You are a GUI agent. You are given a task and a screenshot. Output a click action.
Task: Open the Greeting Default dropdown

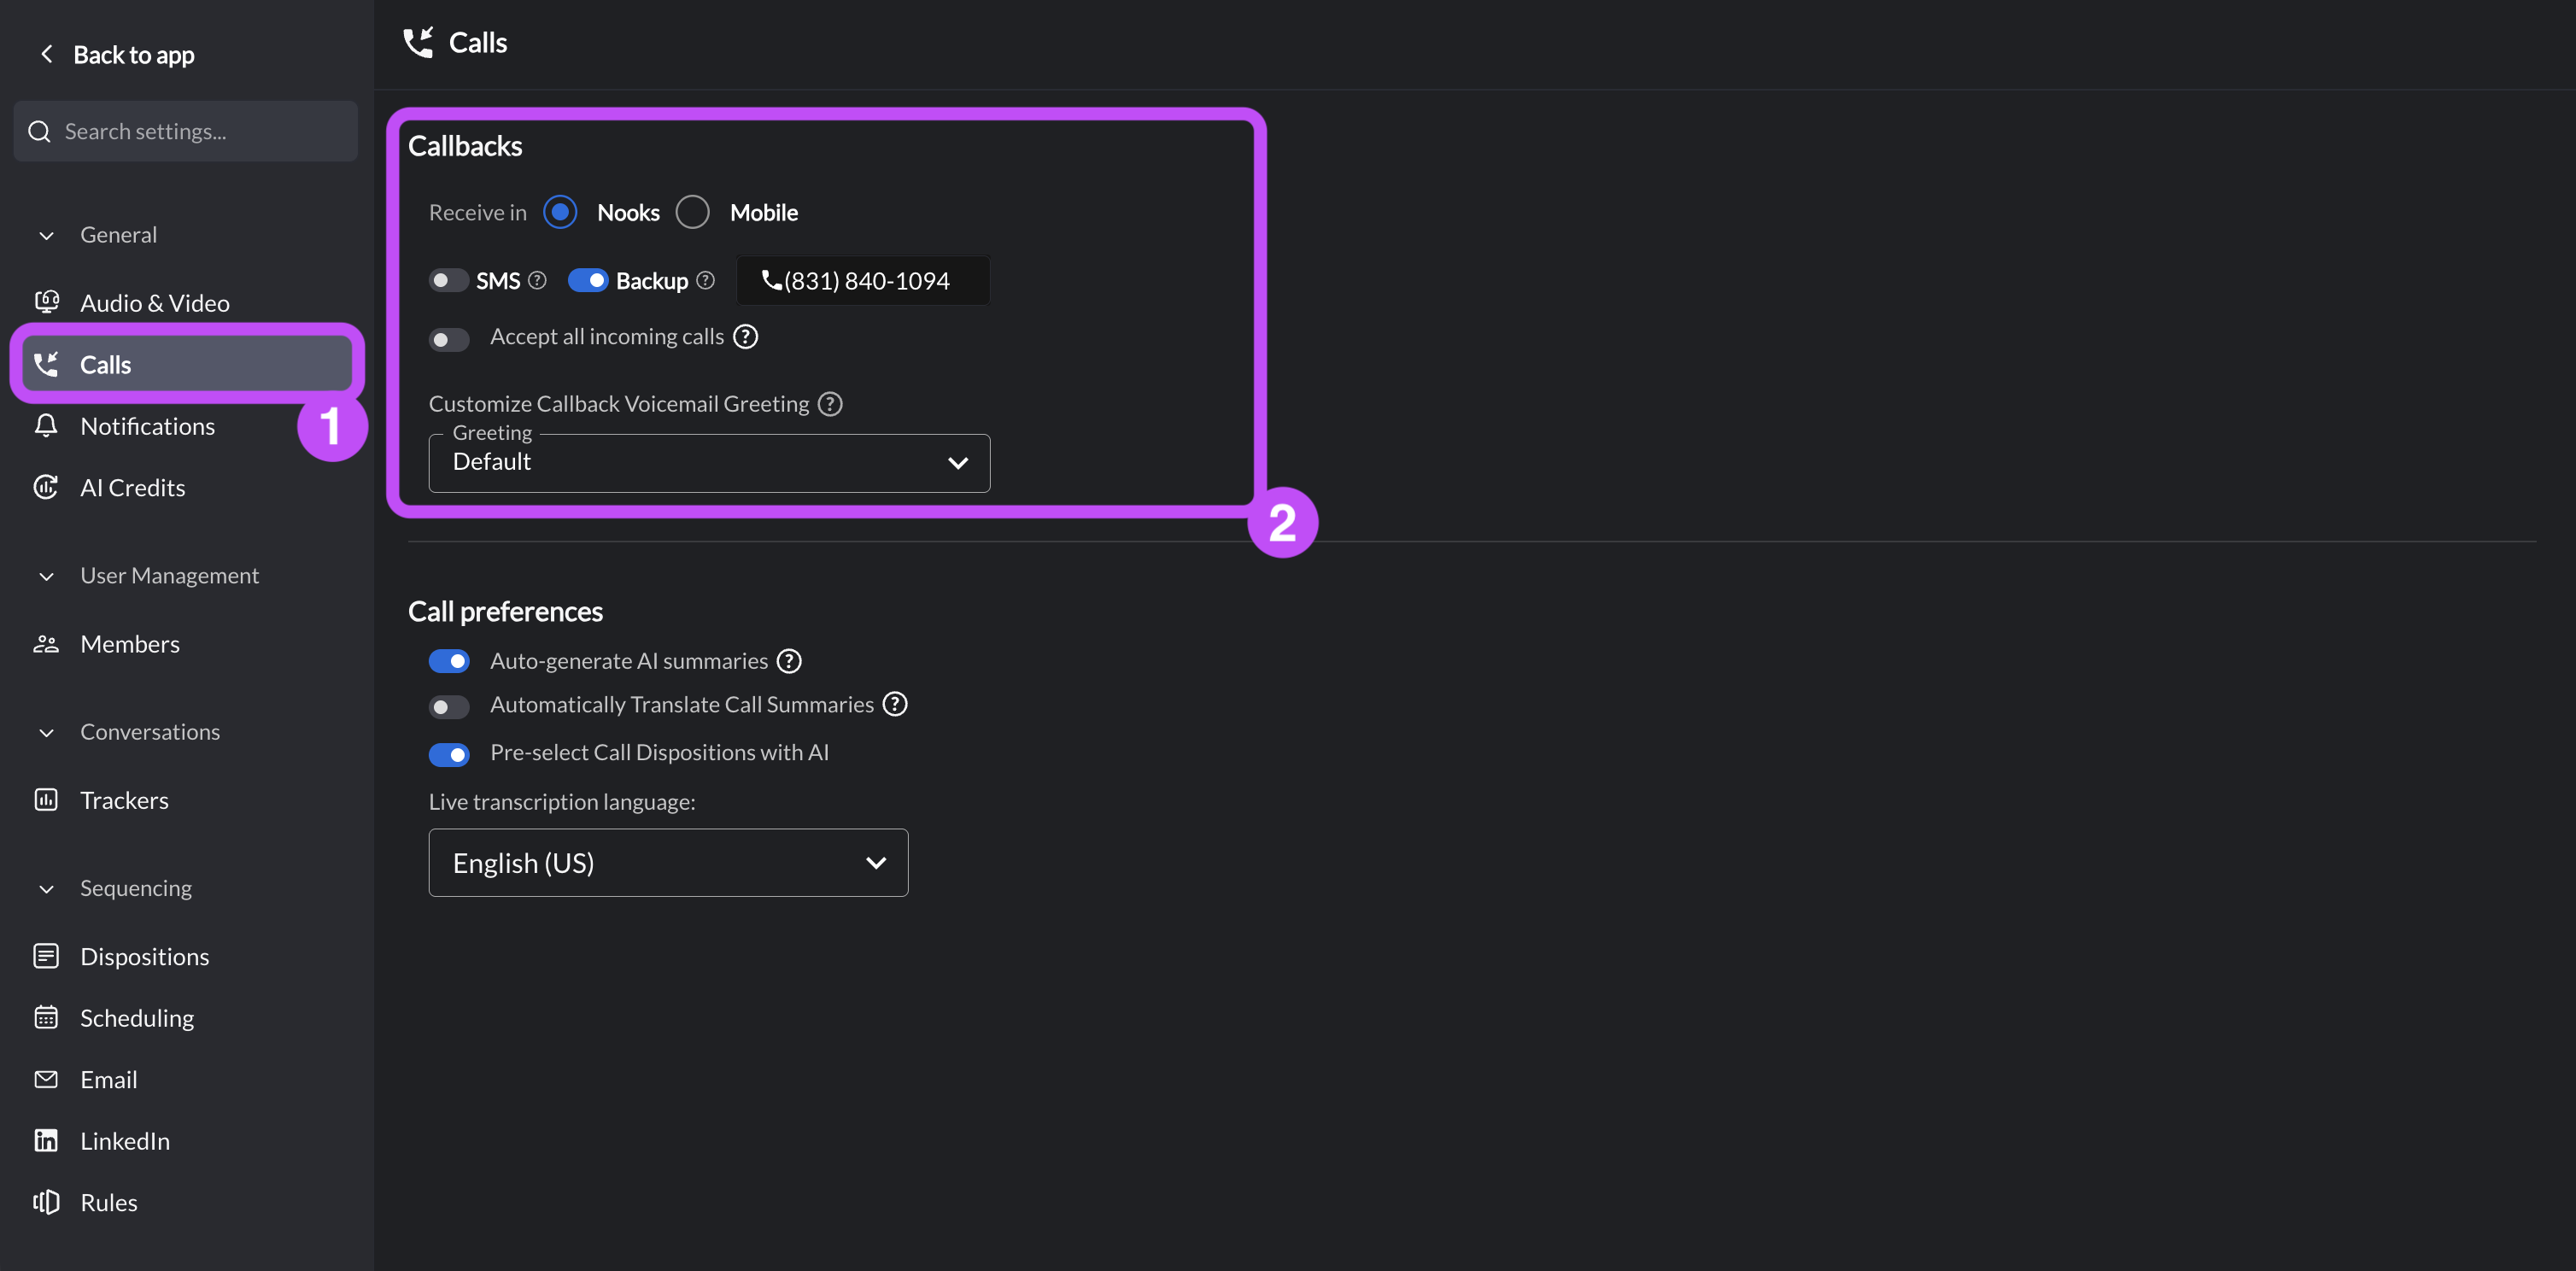(709, 462)
